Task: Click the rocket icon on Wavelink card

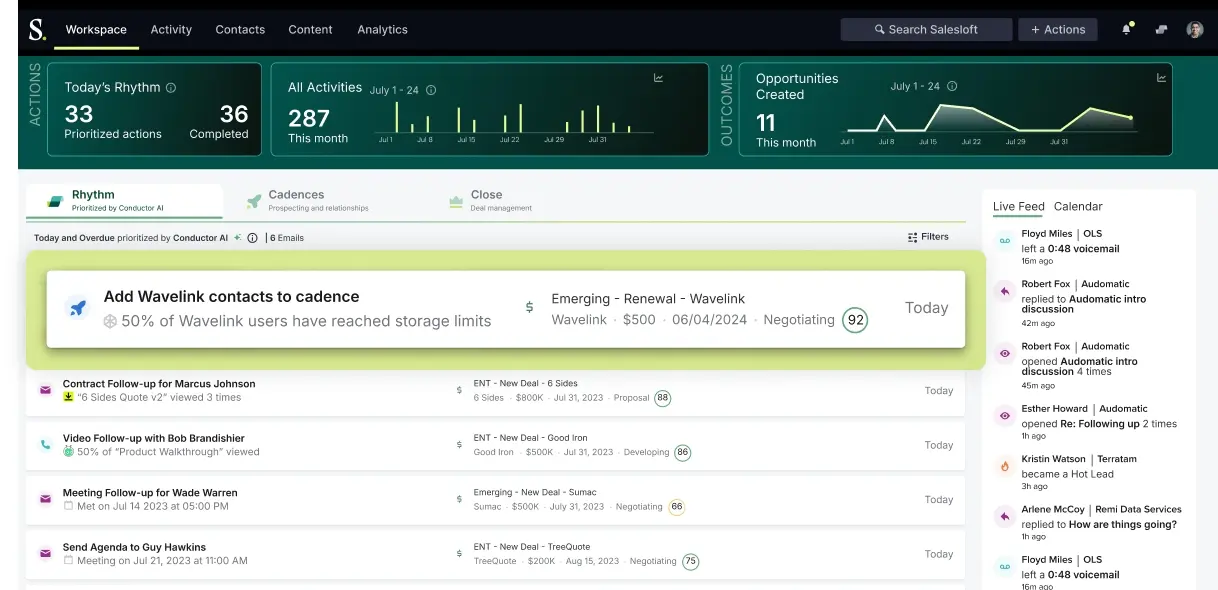Action: coord(78,308)
